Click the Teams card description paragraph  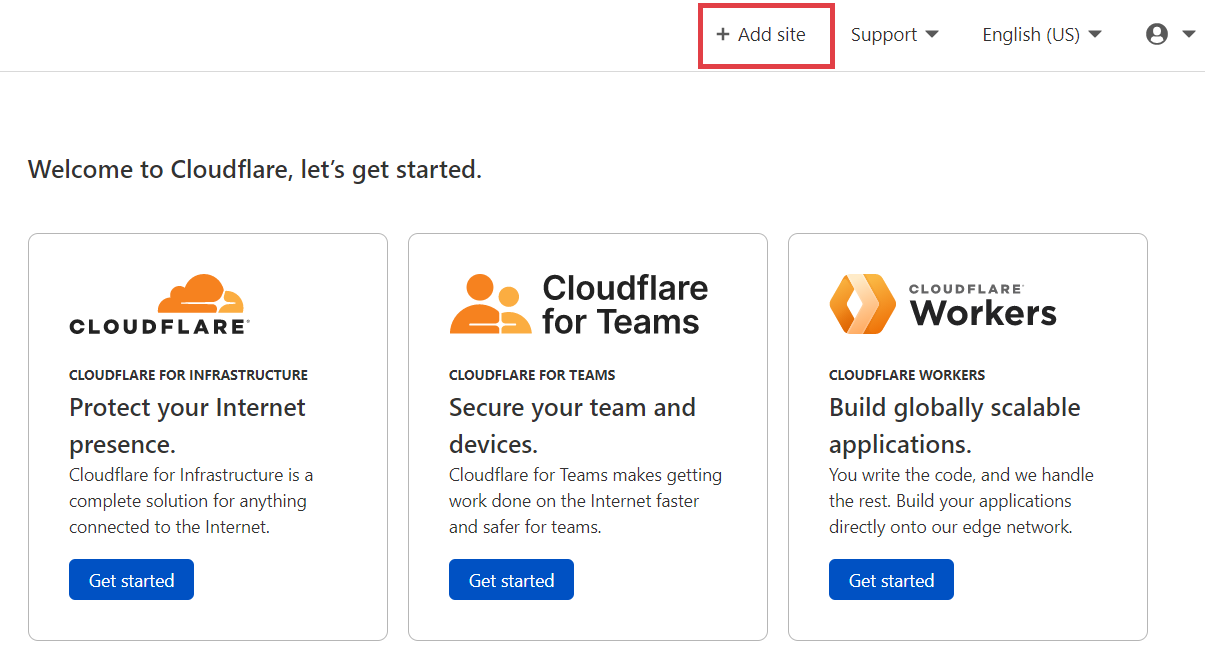pos(585,501)
